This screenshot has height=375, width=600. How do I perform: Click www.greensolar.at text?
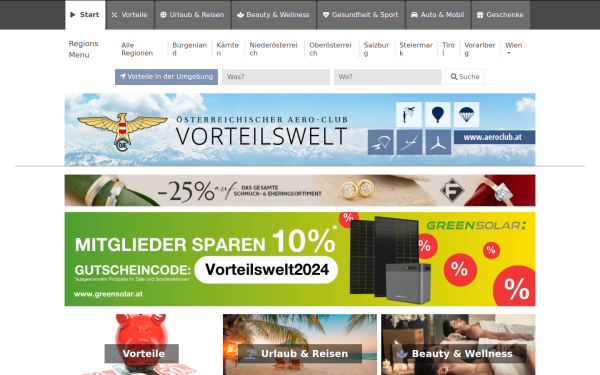tap(108, 294)
